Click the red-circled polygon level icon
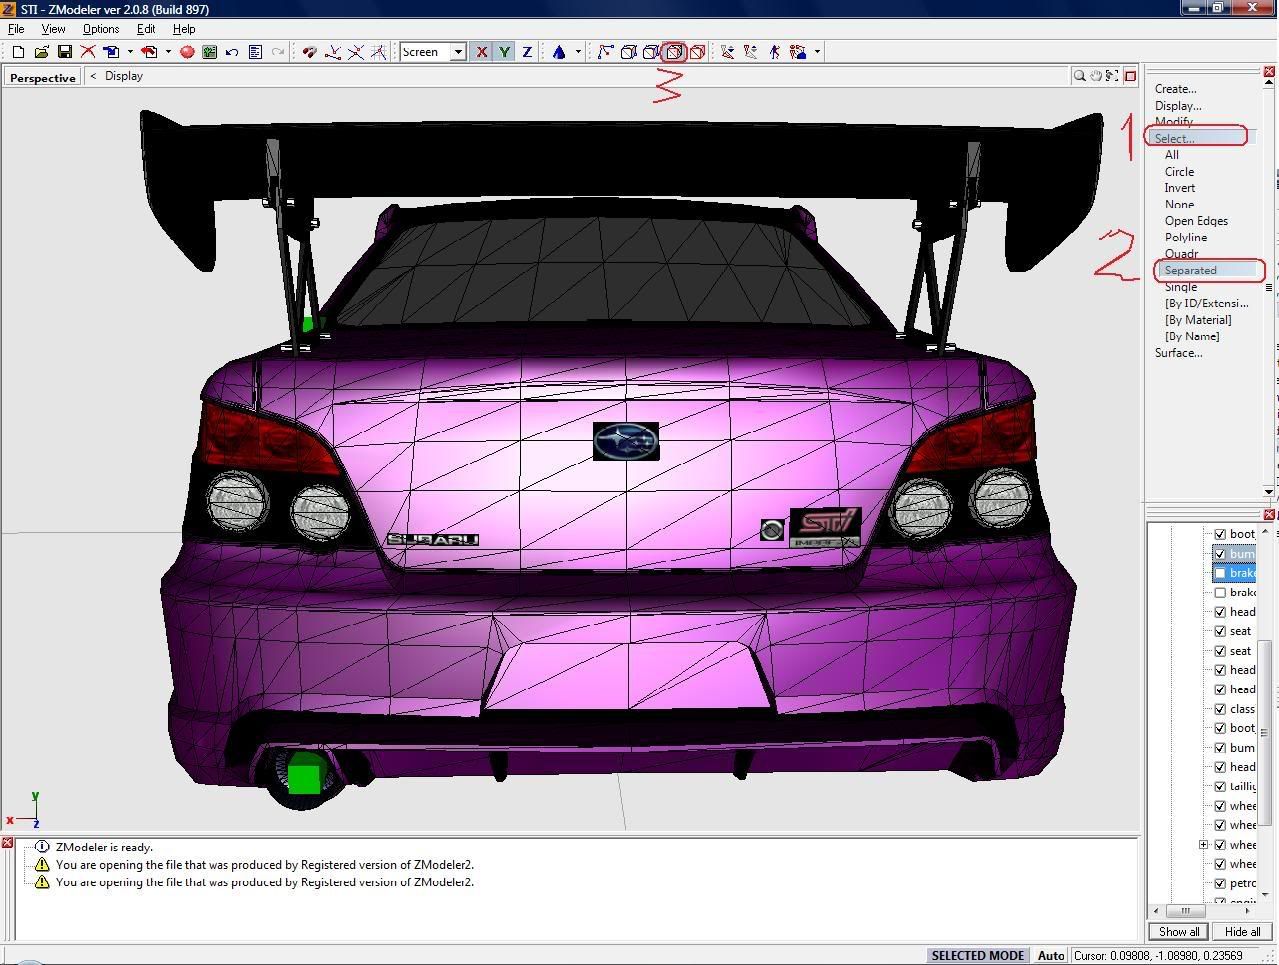The height and width of the screenshot is (965, 1279). point(674,52)
